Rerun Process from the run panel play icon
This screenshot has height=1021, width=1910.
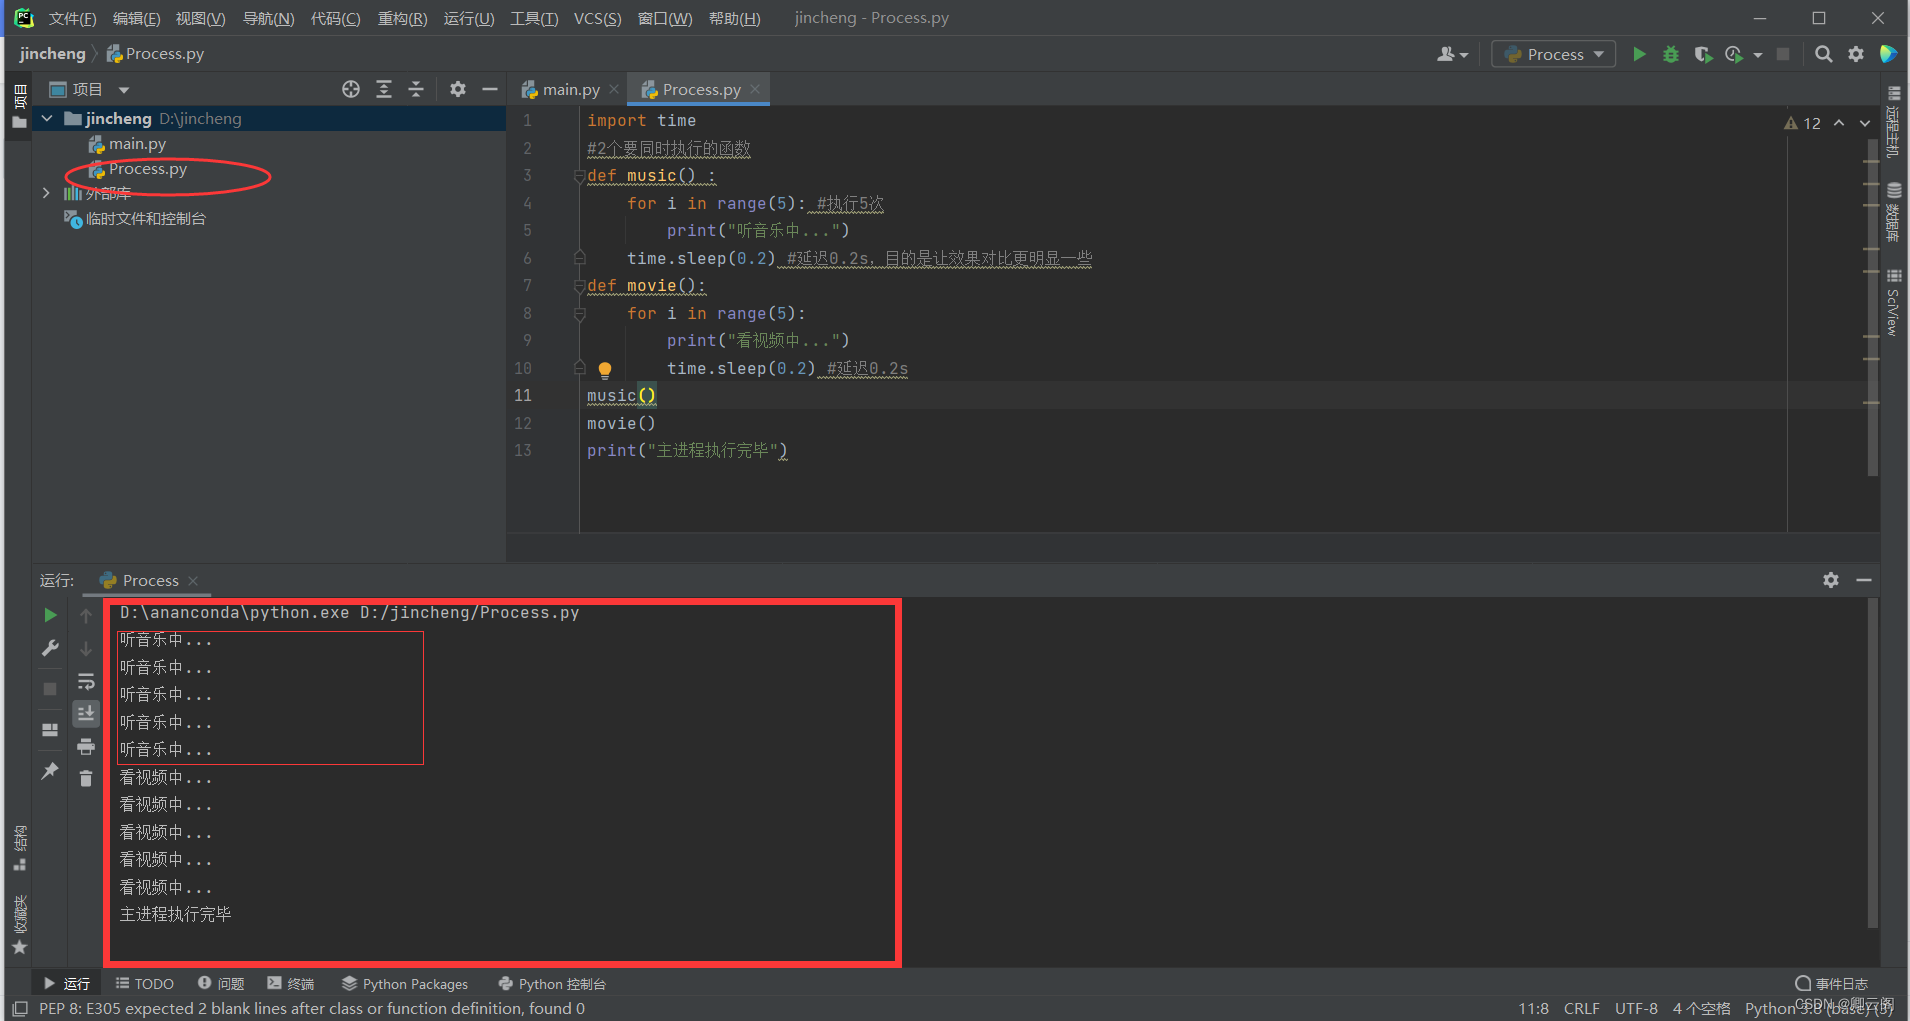point(50,615)
